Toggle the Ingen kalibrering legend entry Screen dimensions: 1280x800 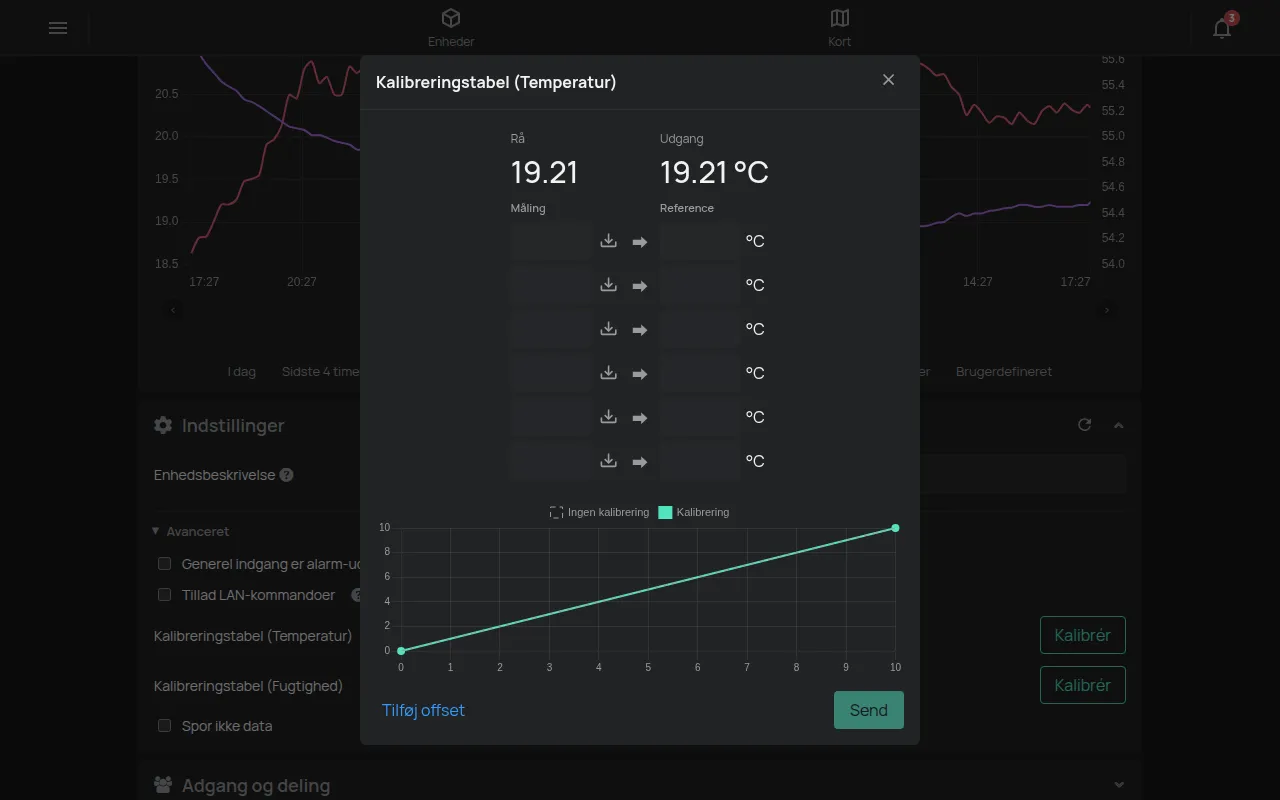click(x=599, y=512)
